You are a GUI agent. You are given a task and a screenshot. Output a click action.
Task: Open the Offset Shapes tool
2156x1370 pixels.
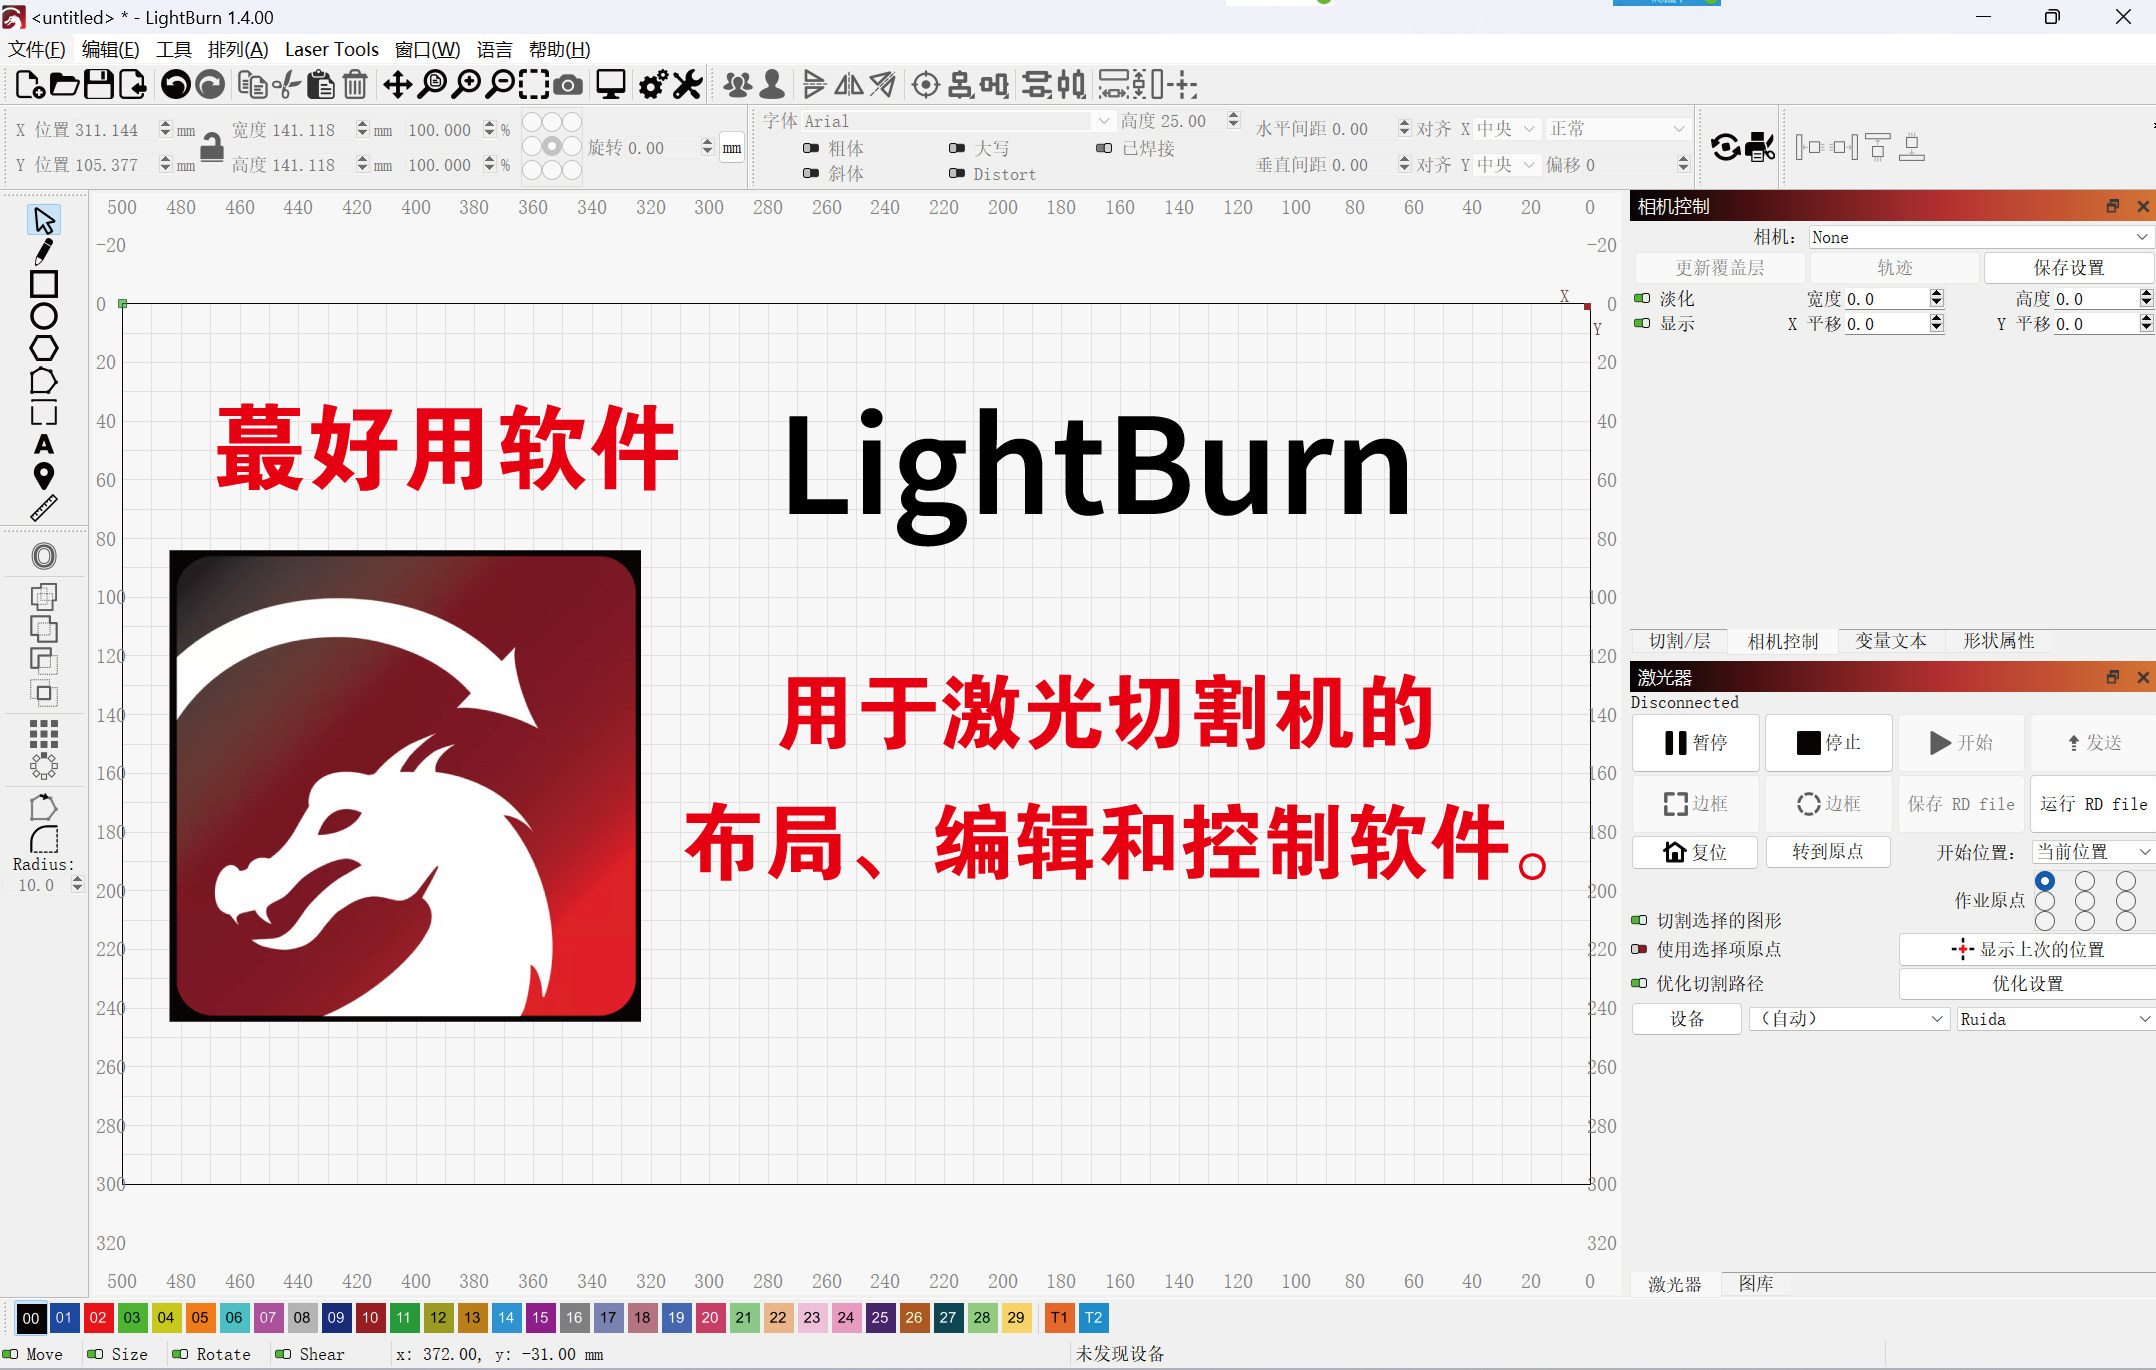[44, 556]
